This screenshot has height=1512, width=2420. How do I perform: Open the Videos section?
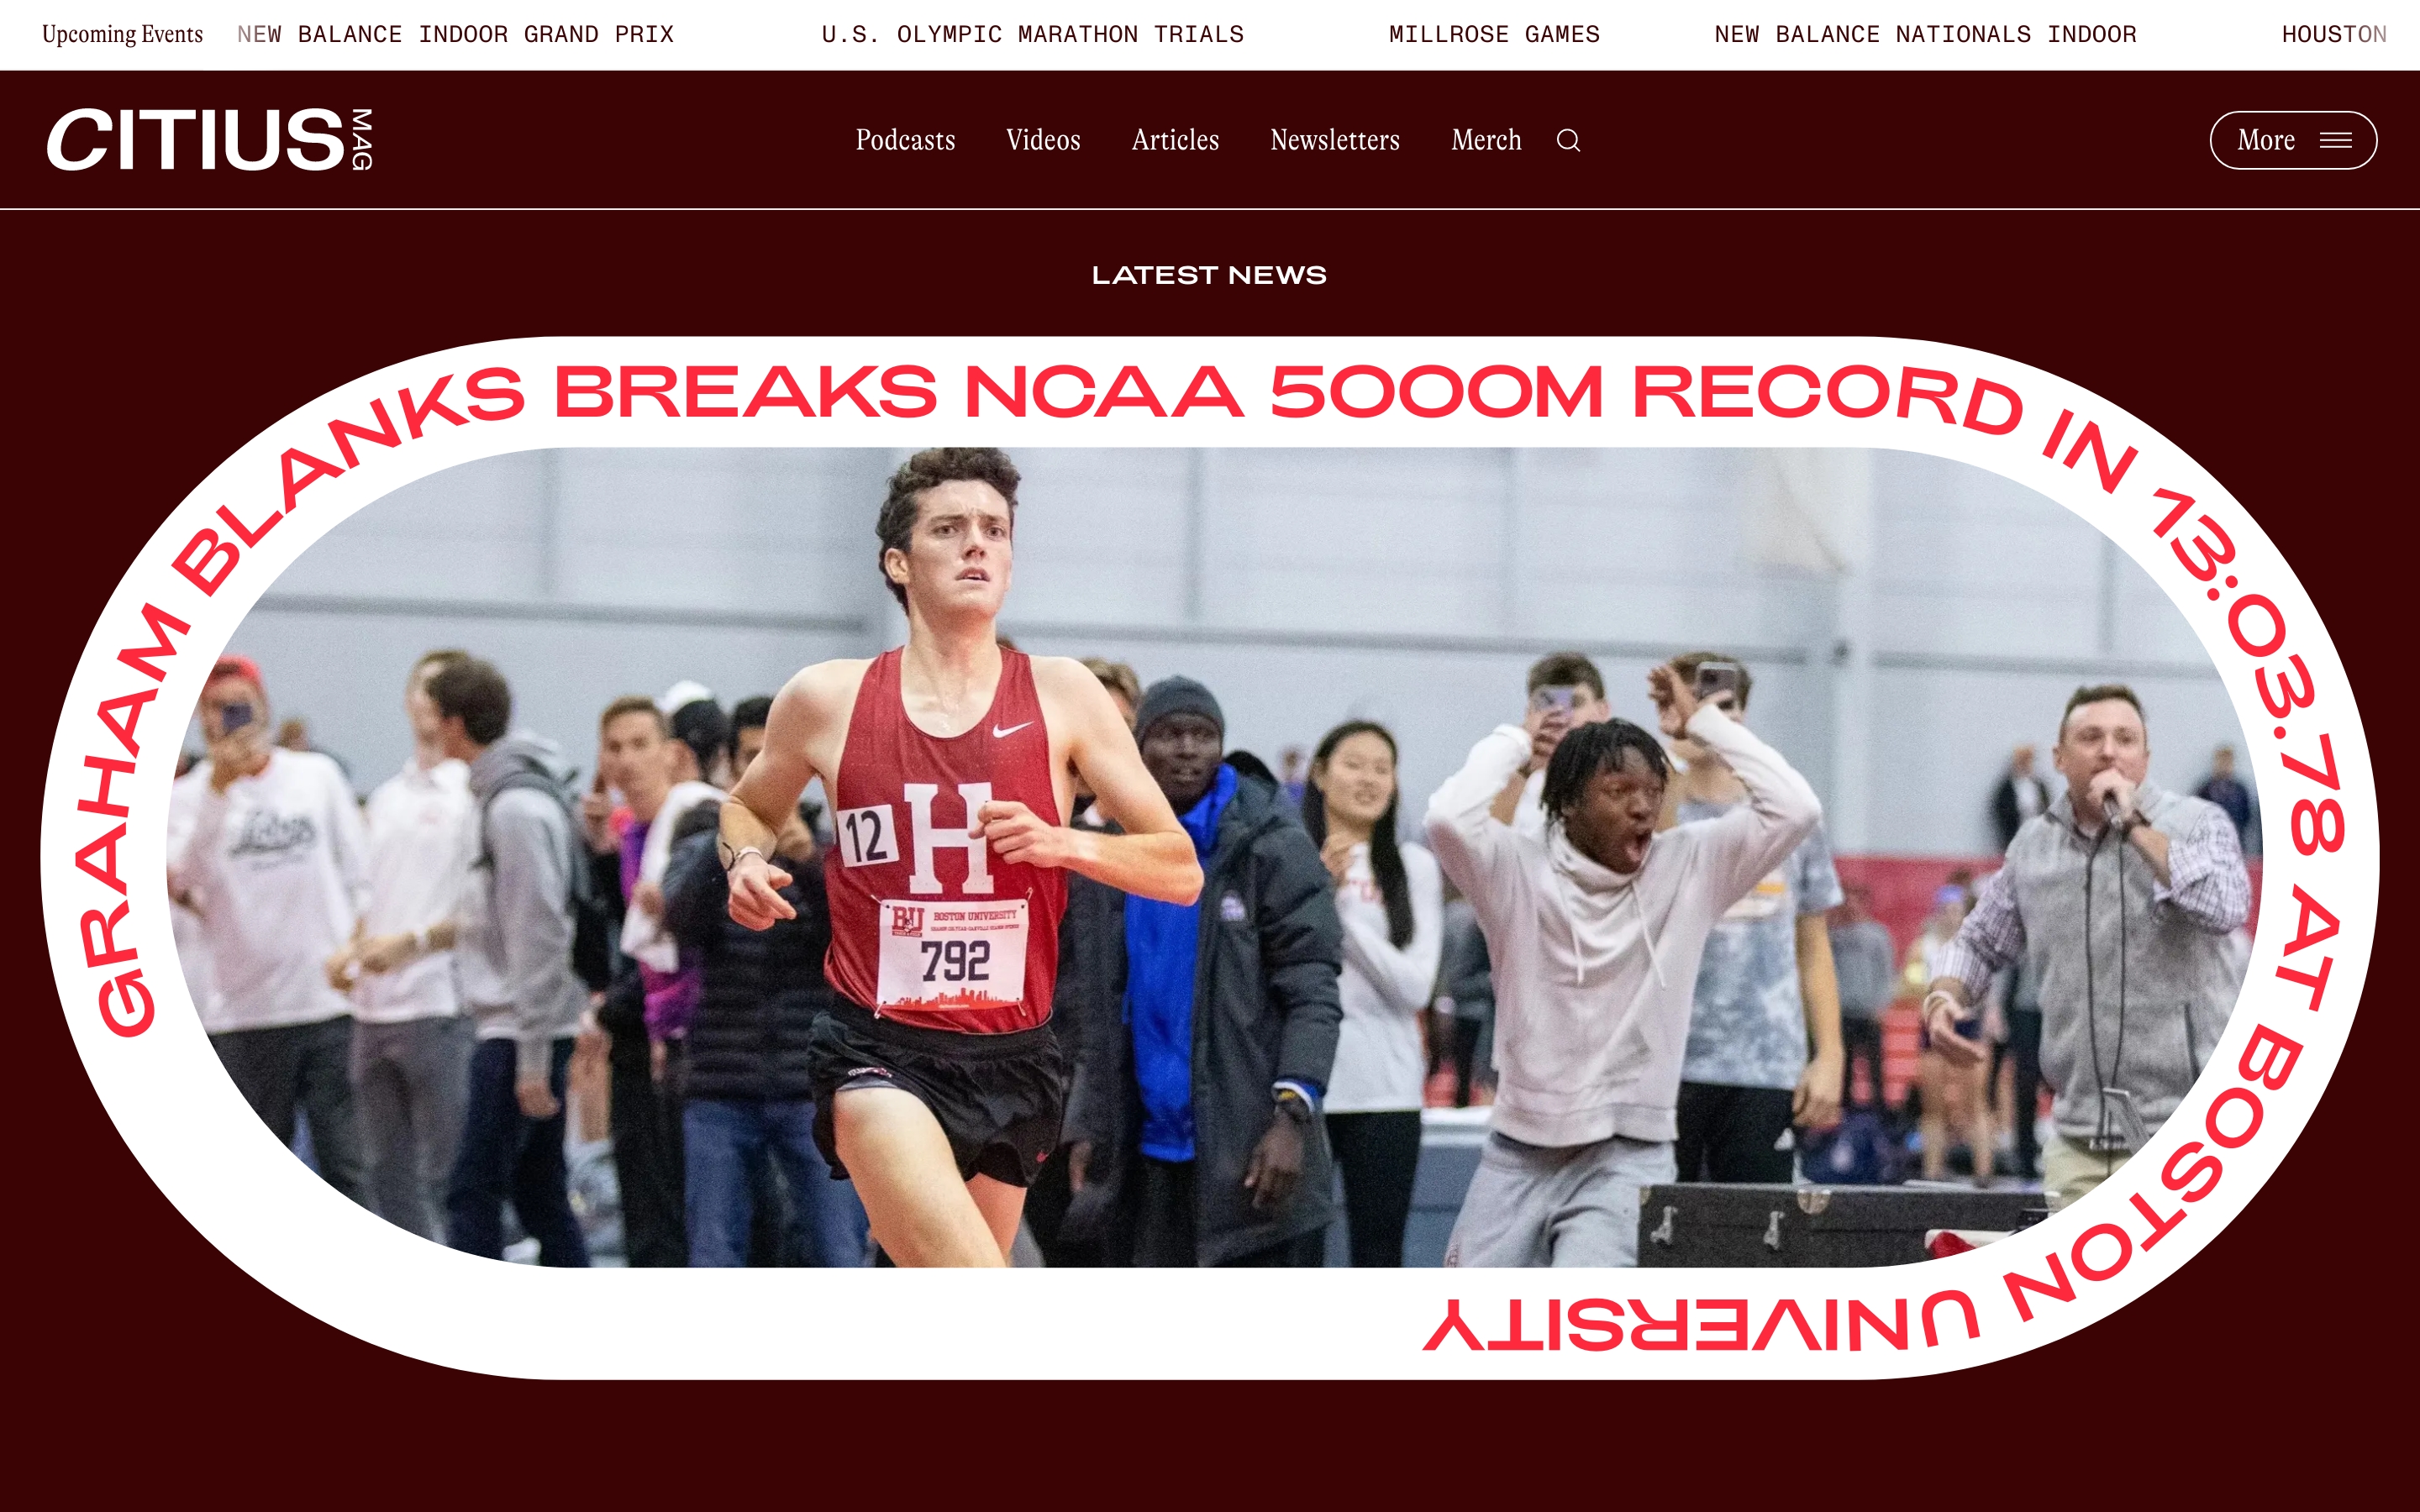(x=1043, y=140)
